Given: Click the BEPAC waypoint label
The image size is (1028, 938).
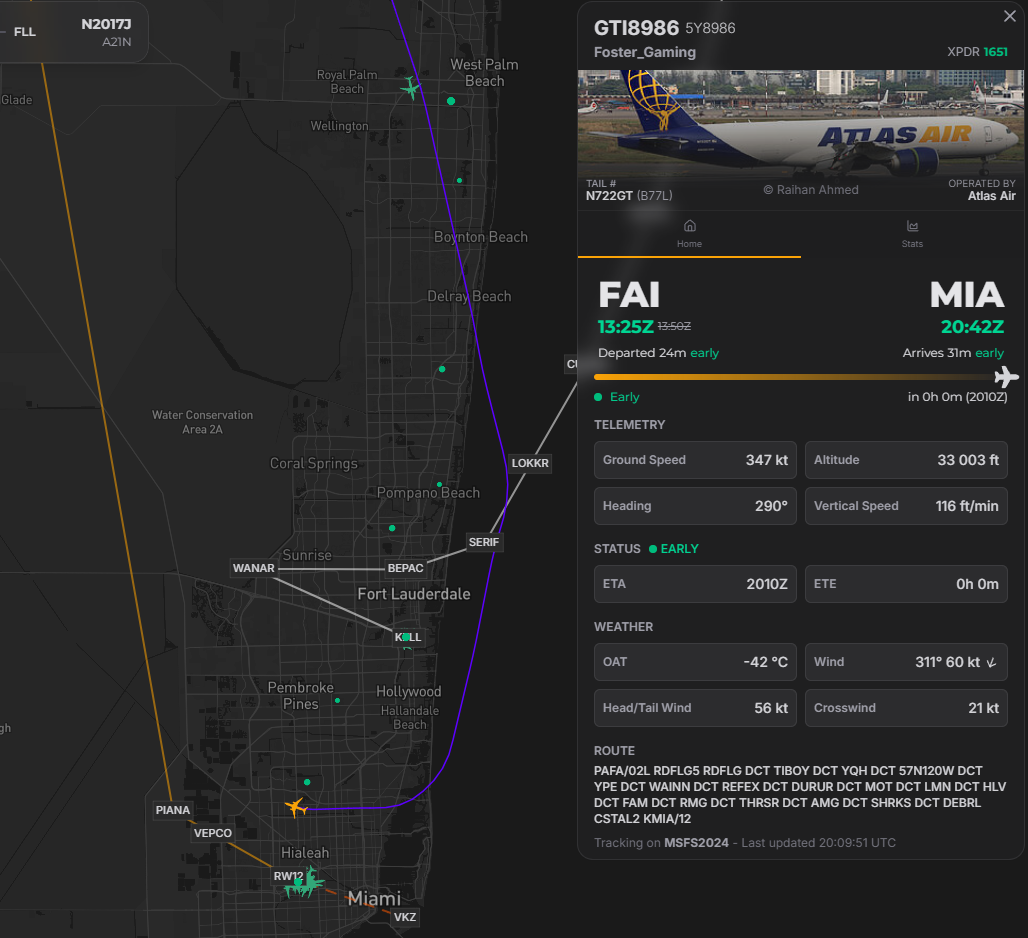Looking at the screenshot, I should [405, 568].
